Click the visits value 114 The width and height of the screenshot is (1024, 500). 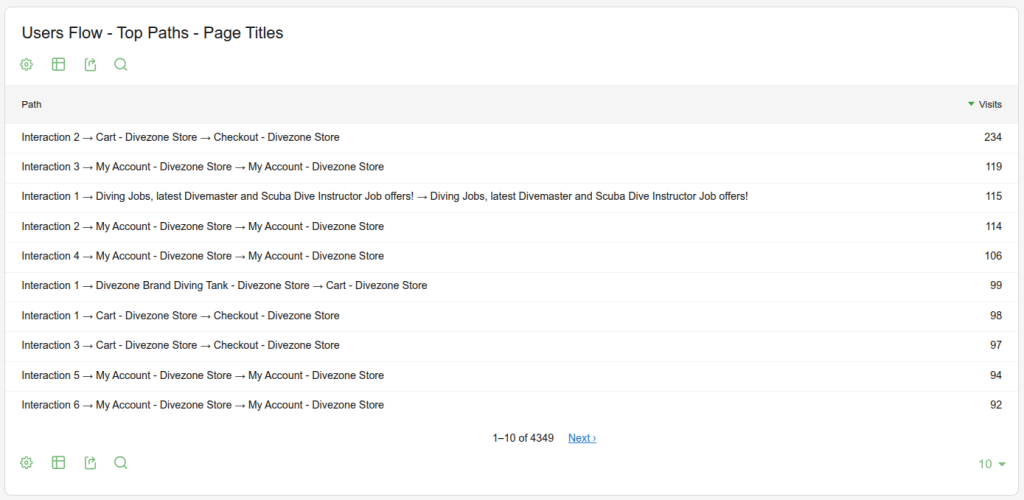tap(993, 227)
